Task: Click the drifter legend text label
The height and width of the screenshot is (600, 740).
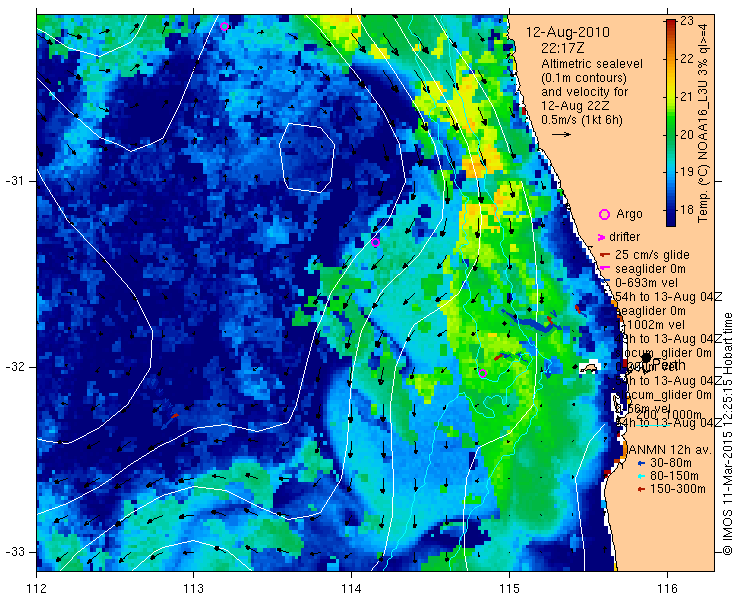Action: (x=625, y=237)
